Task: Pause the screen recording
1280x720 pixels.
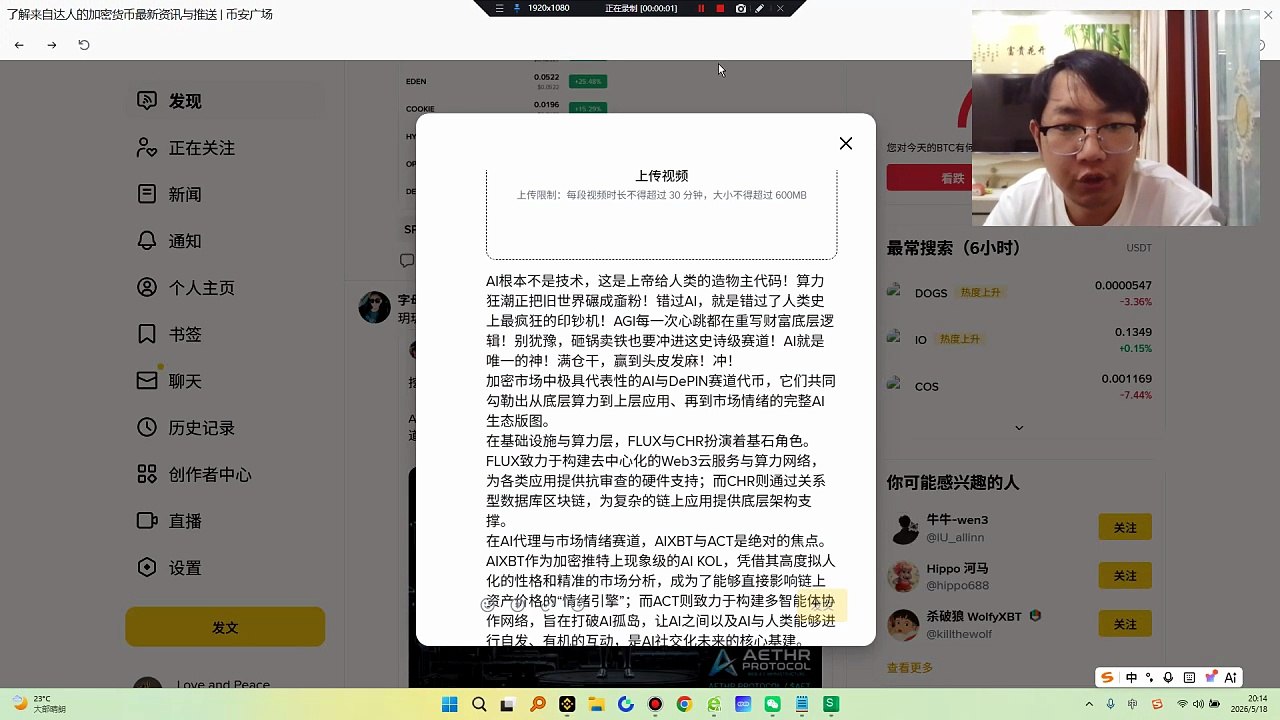Action: pyautogui.click(x=701, y=8)
